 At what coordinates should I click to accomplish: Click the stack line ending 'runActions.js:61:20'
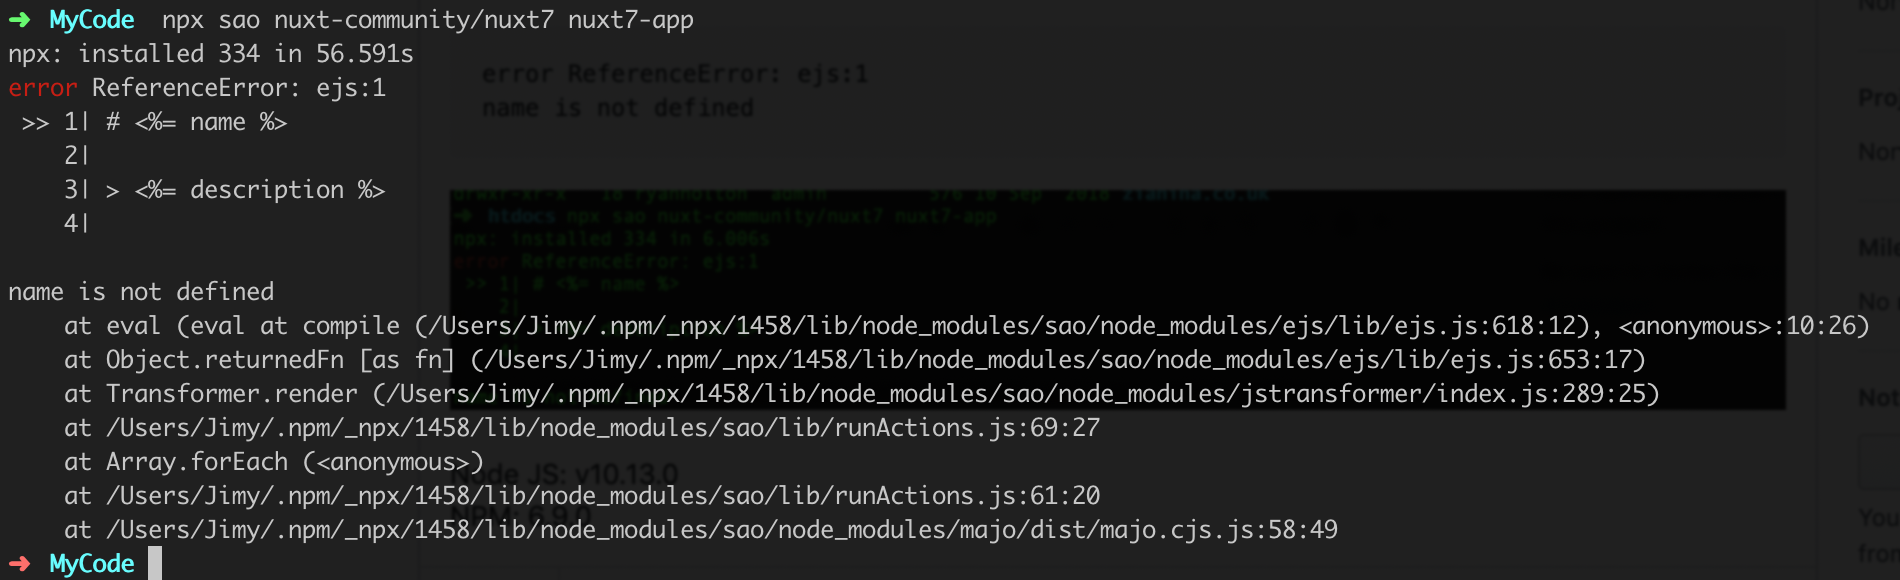[582, 496]
